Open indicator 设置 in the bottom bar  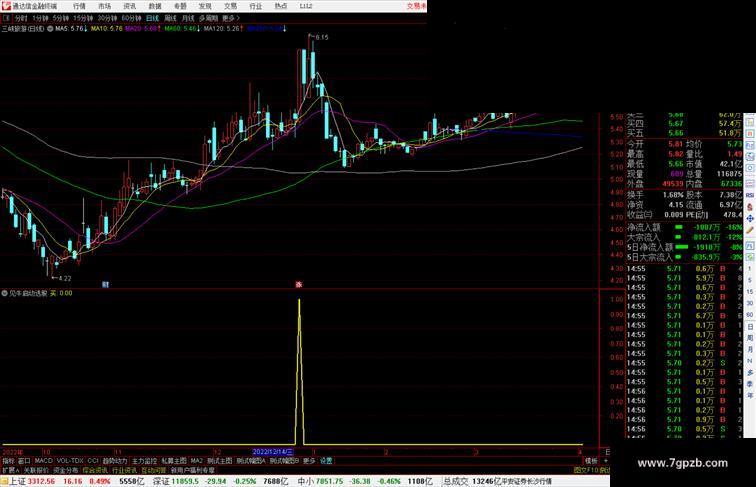(x=326, y=461)
